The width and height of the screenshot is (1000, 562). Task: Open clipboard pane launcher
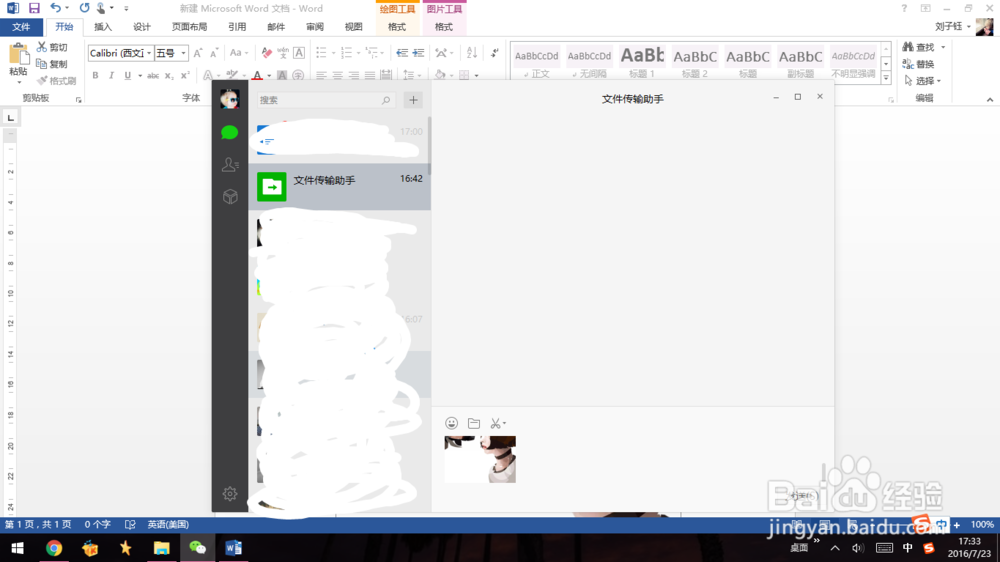click(x=78, y=100)
